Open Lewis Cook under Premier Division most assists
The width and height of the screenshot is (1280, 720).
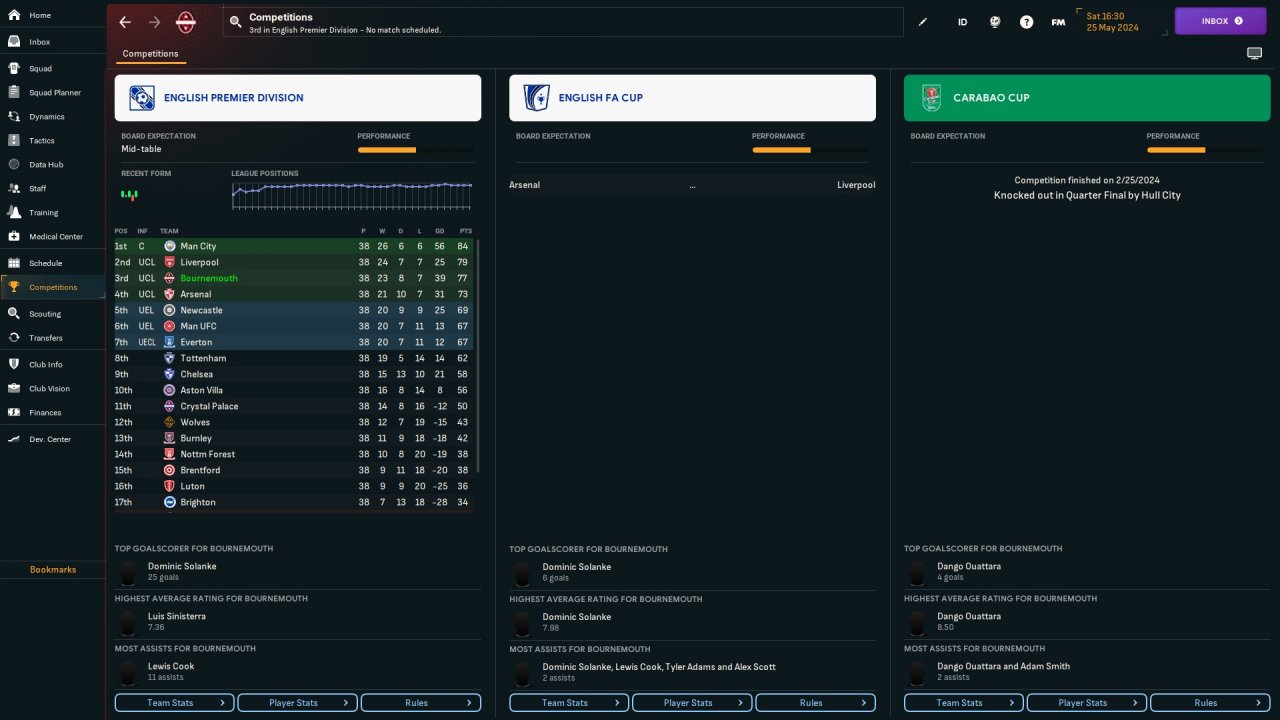[171, 666]
